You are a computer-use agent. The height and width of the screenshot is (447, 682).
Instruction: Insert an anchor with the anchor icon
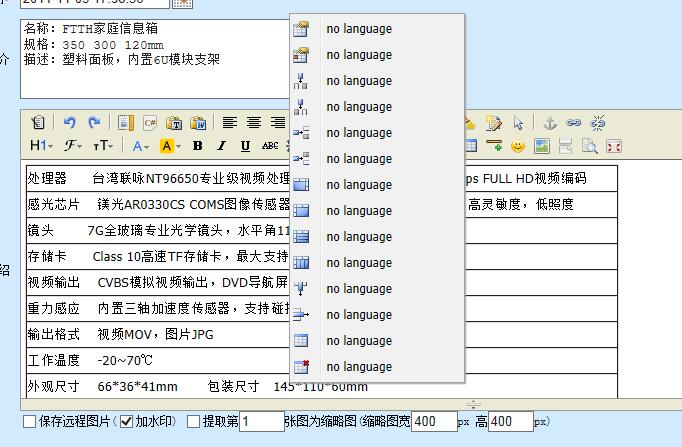[548, 123]
